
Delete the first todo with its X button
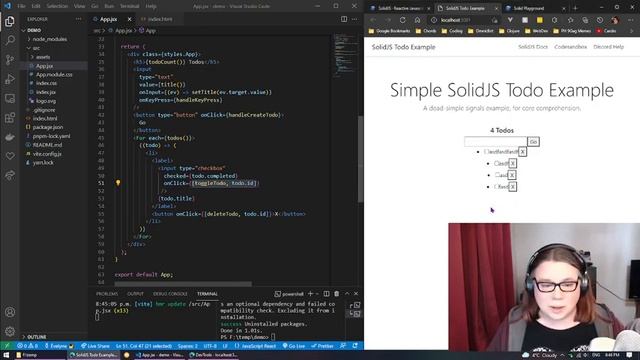pyautogui.click(x=522, y=152)
